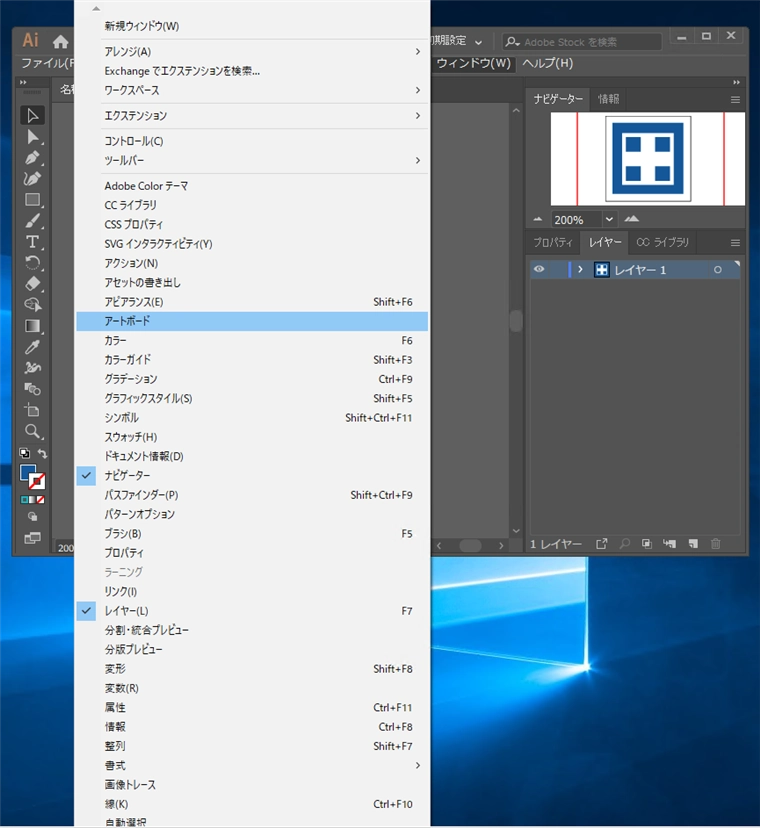The image size is (760, 828).
Task: Open the Navigator zoom percentage dropdown
Action: pyautogui.click(x=609, y=219)
